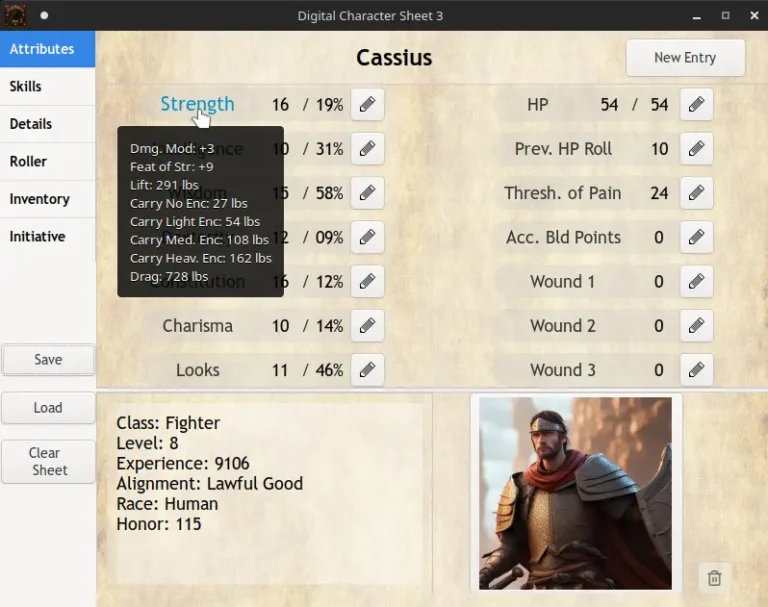This screenshot has height=607, width=768.
Task: Click the 'Honor: 115' line
Action: point(159,524)
